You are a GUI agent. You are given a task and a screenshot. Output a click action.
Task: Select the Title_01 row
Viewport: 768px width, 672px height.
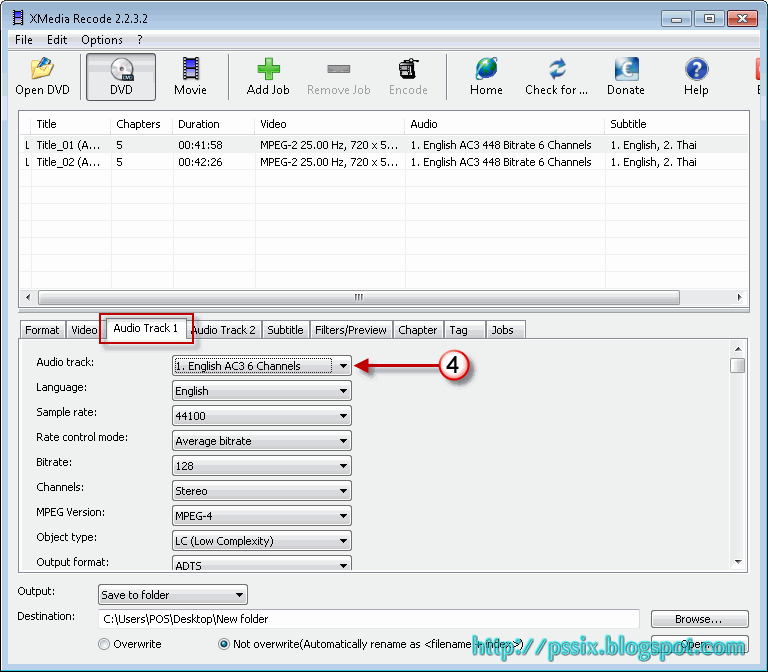tap(384, 145)
